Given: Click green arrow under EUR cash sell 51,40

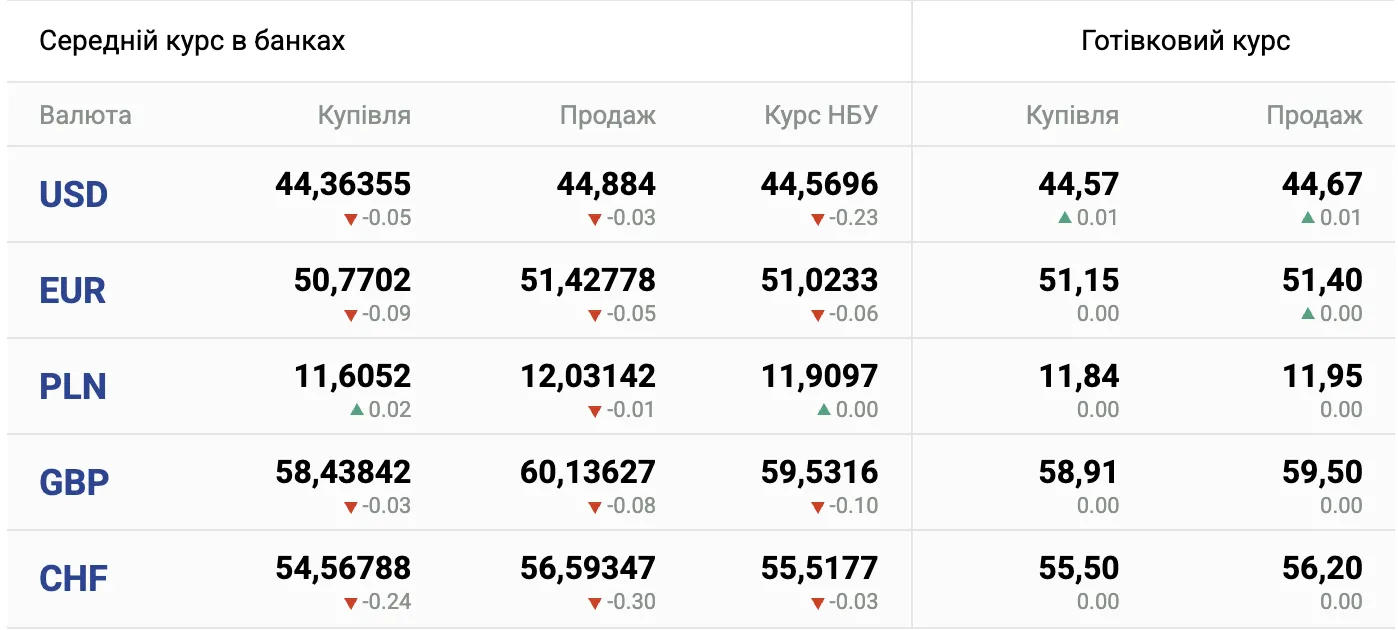Looking at the screenshot, I should click(x=1308, y=314).
